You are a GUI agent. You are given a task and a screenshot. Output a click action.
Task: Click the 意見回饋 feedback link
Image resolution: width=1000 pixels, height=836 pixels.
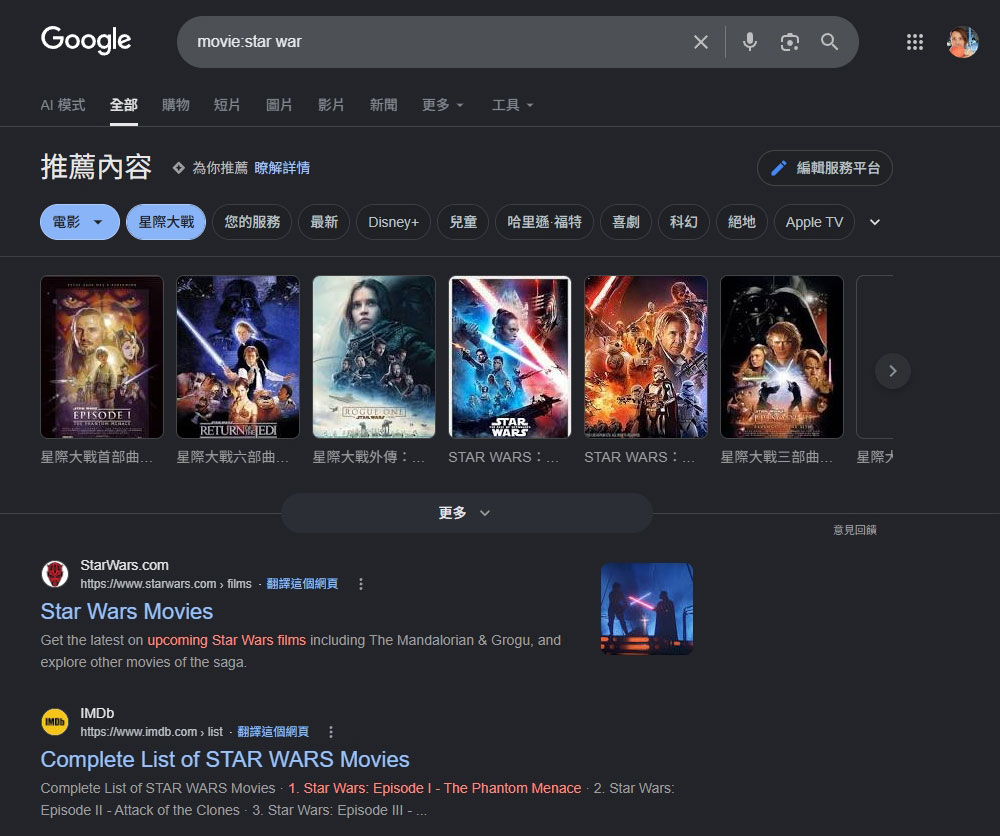point(855,530)
